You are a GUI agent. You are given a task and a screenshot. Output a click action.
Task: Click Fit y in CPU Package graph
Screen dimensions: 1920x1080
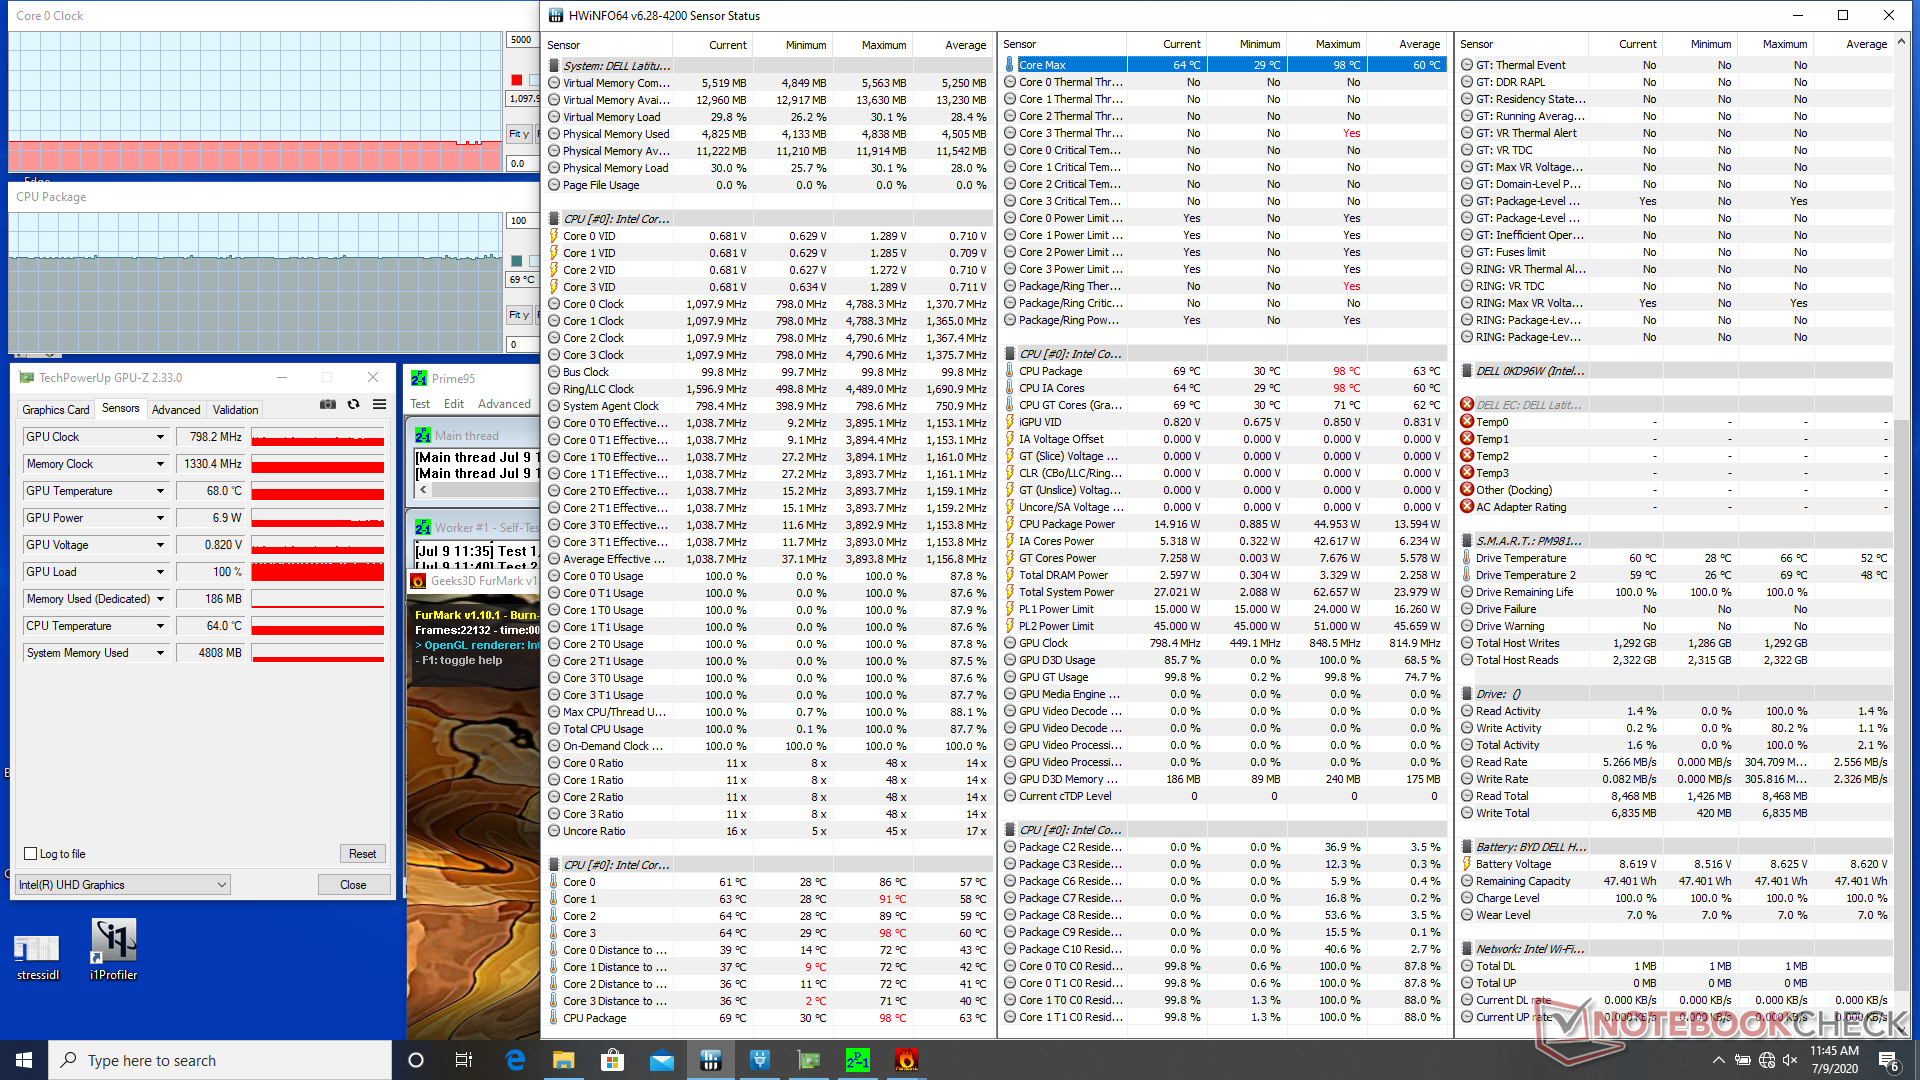coord(519,315)
